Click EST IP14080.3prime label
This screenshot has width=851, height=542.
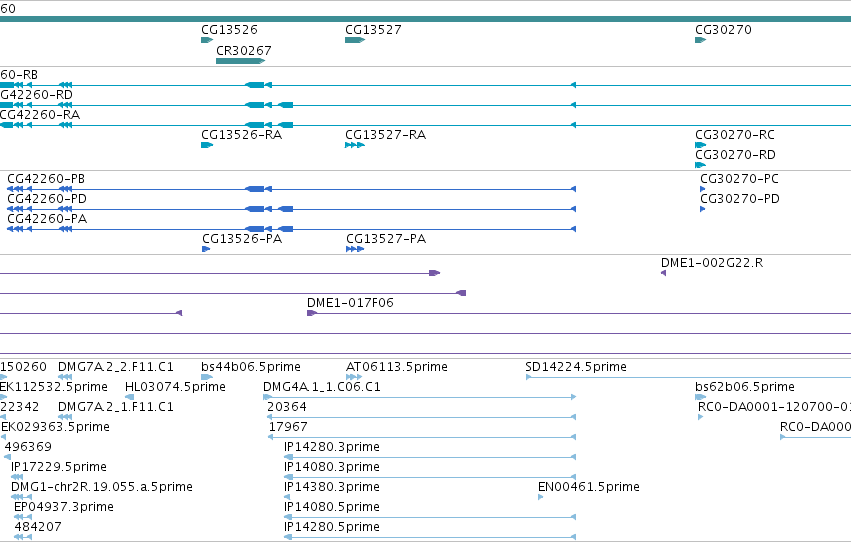pyautogui.click(x=332, y=467)
